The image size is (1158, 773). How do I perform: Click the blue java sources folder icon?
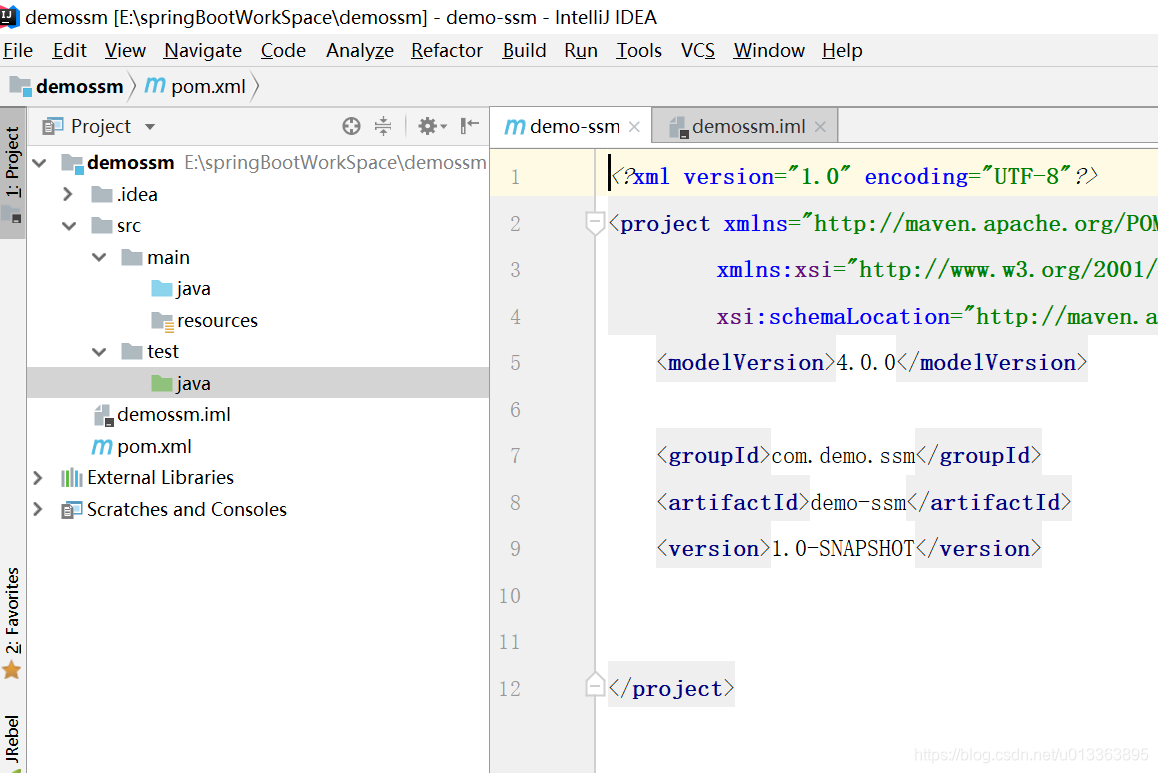coord(162,289)
